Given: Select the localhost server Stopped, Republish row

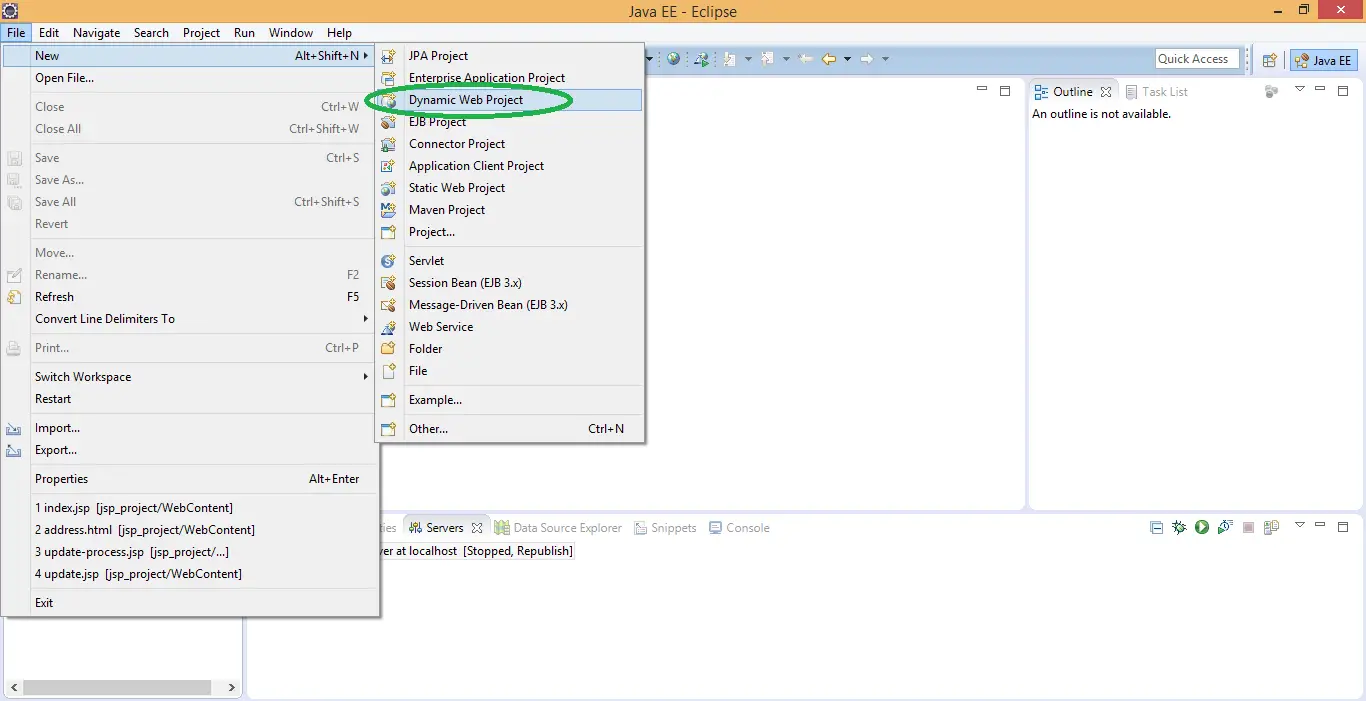Looking at the screenshot, I should click(x=477, y=551).
